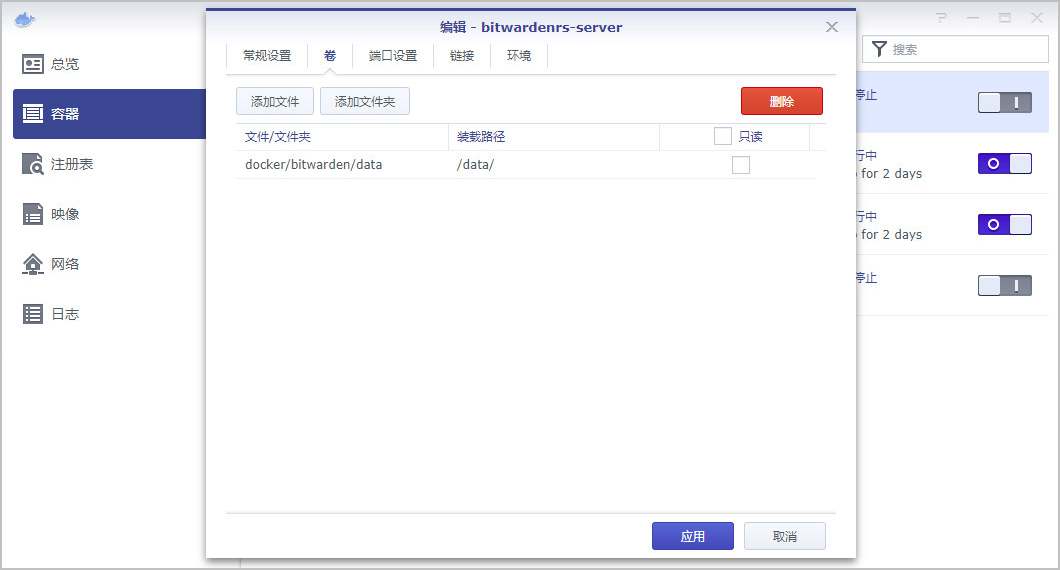Screen dimensions: 1060x570
Task: Click the red 删除 delete button
Action: (x=781, y=101)
